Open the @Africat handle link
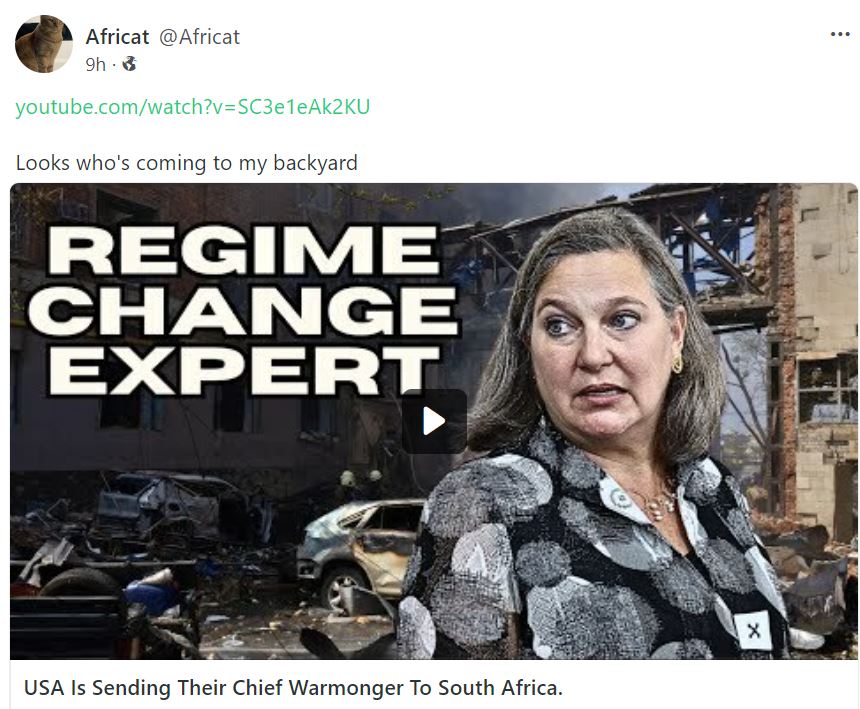This screenshot has height=709, width=860. coord(199,37)
